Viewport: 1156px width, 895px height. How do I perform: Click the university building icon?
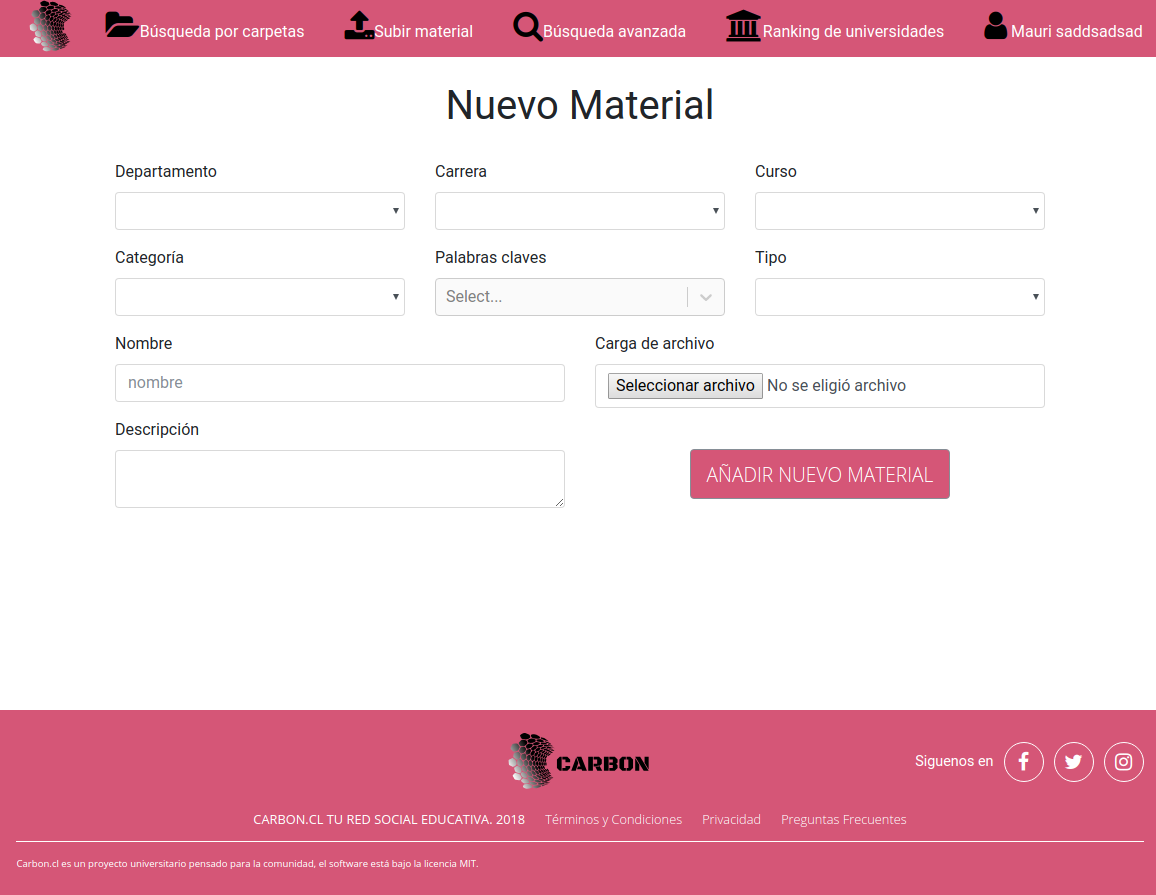[x=743, y=26]
